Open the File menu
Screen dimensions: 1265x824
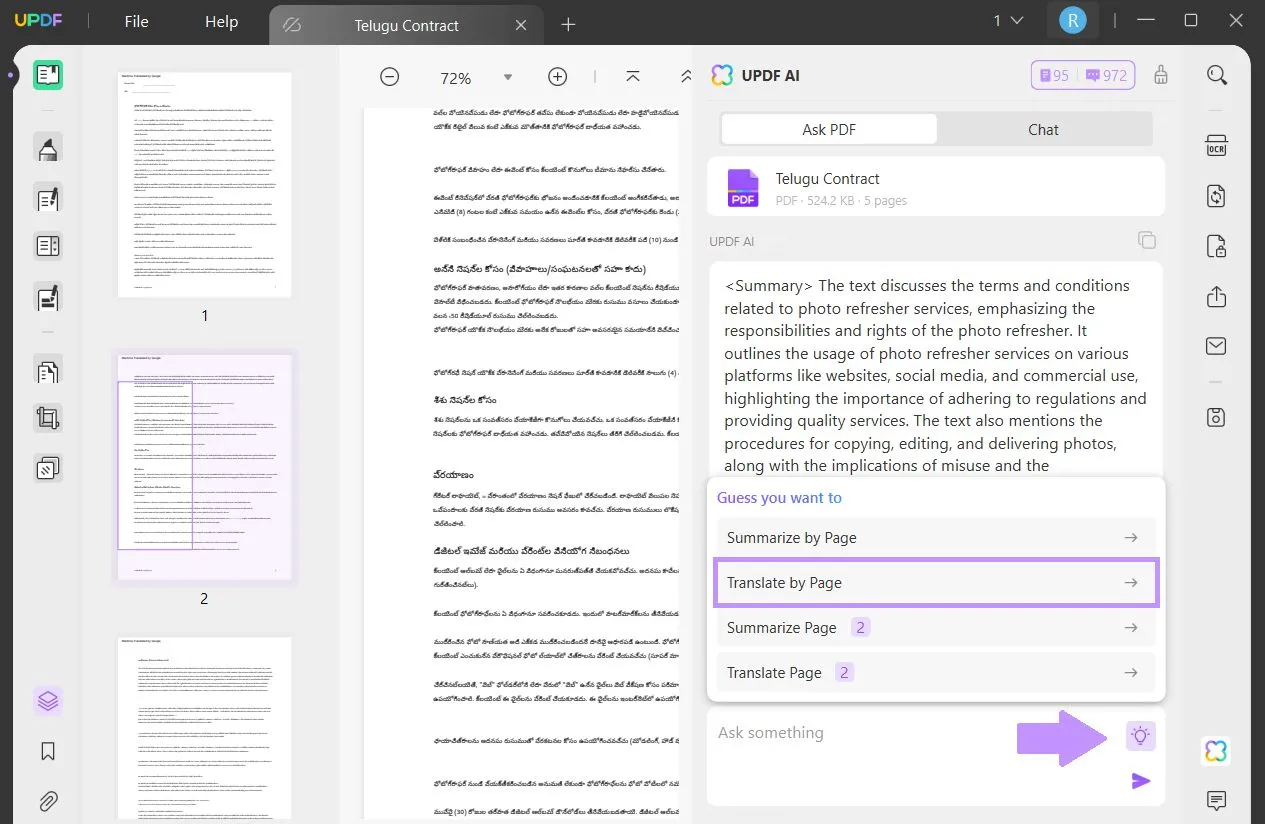click(x=136, y=21)
